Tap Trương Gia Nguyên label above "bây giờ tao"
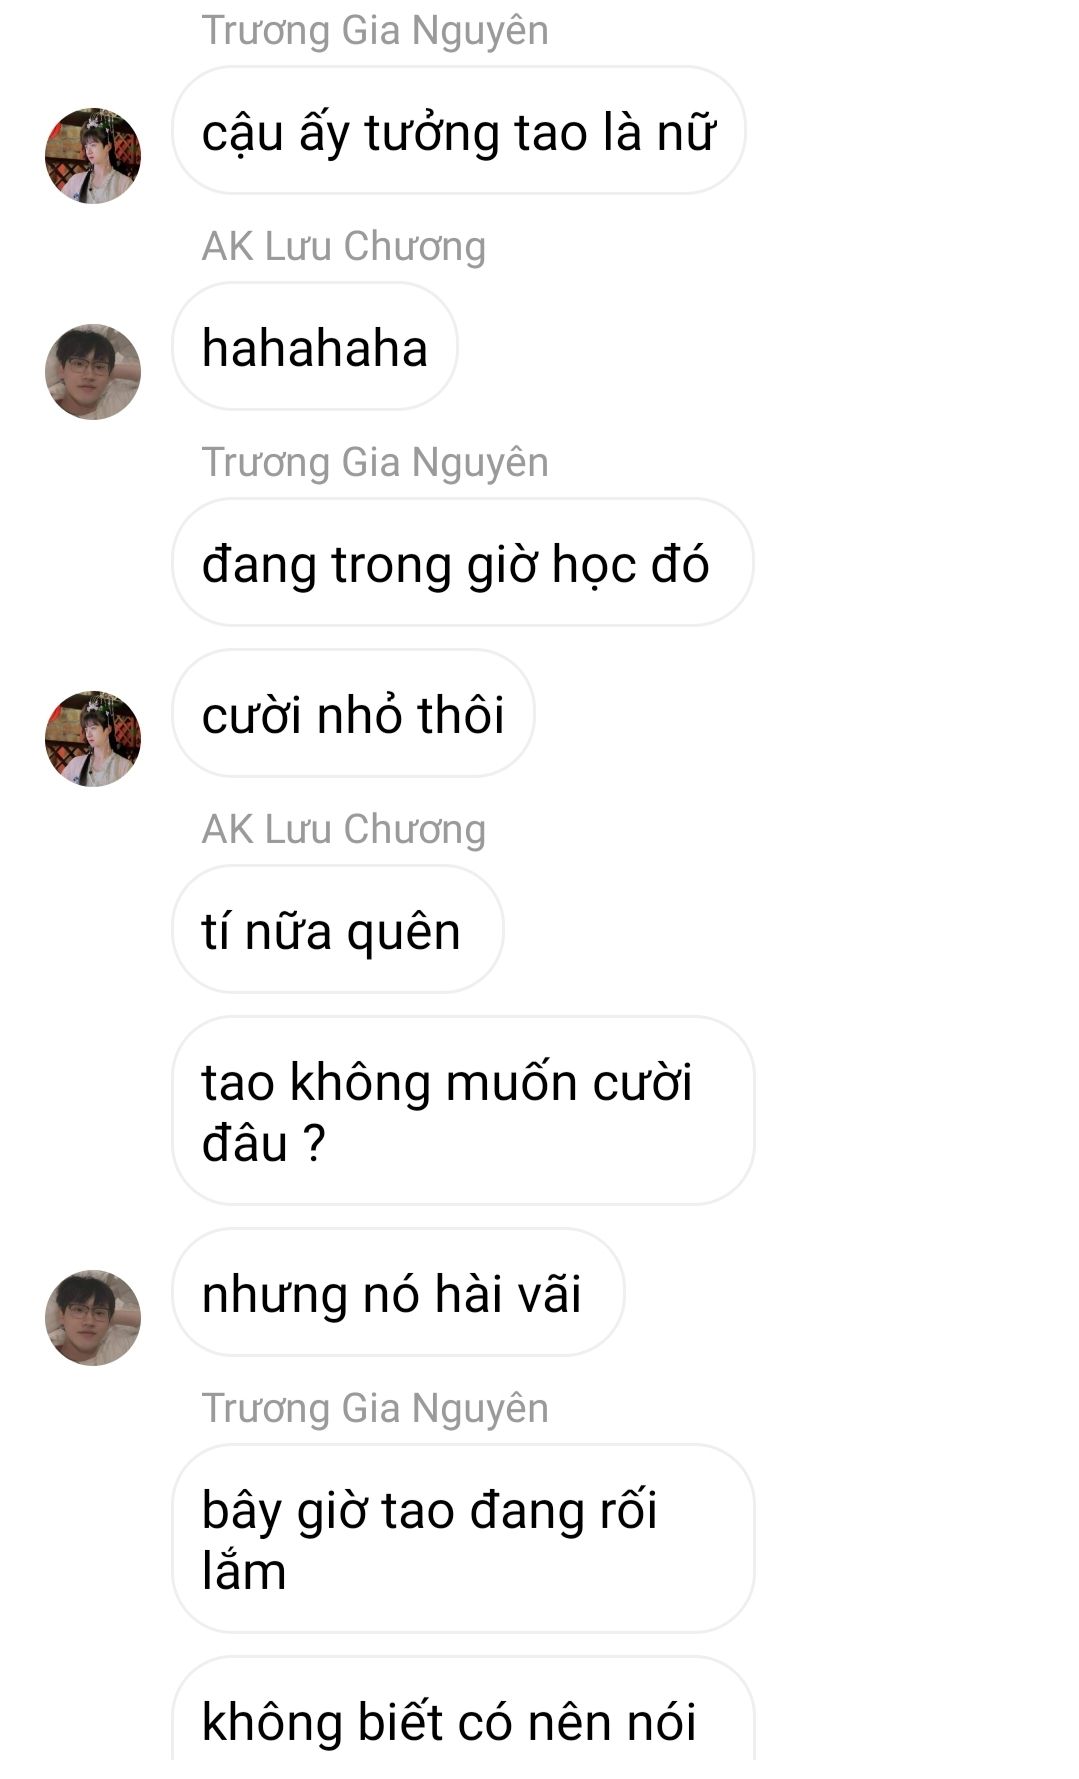 [x=375, y=1408]
